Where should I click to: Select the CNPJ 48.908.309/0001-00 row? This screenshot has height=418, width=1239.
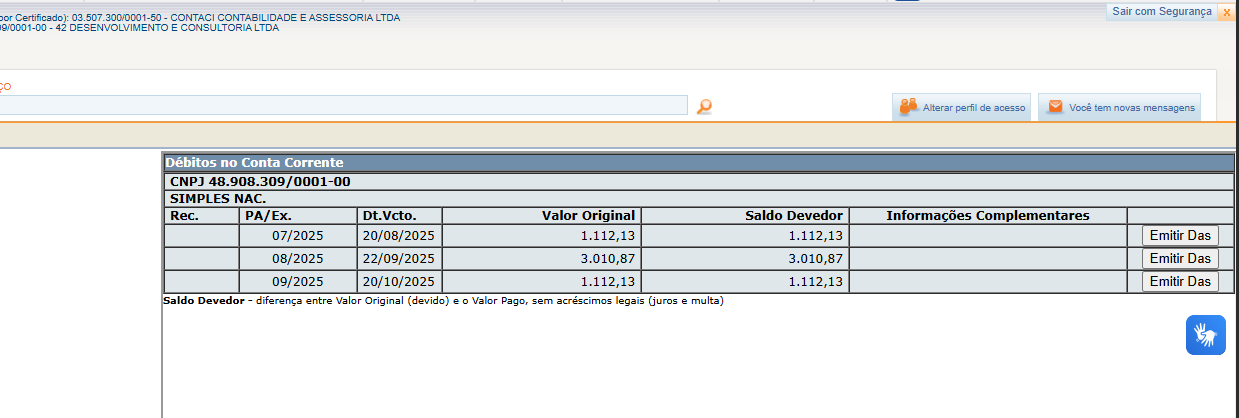coord(260,182)
